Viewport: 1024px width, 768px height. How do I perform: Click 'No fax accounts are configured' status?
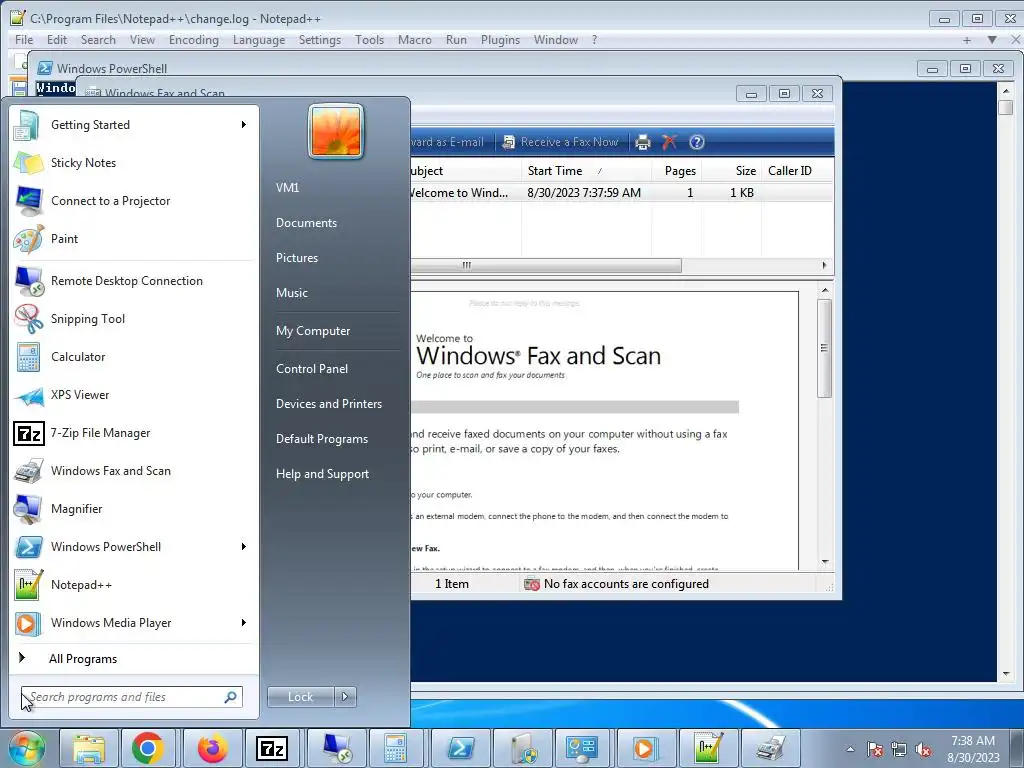coord(626,584)
